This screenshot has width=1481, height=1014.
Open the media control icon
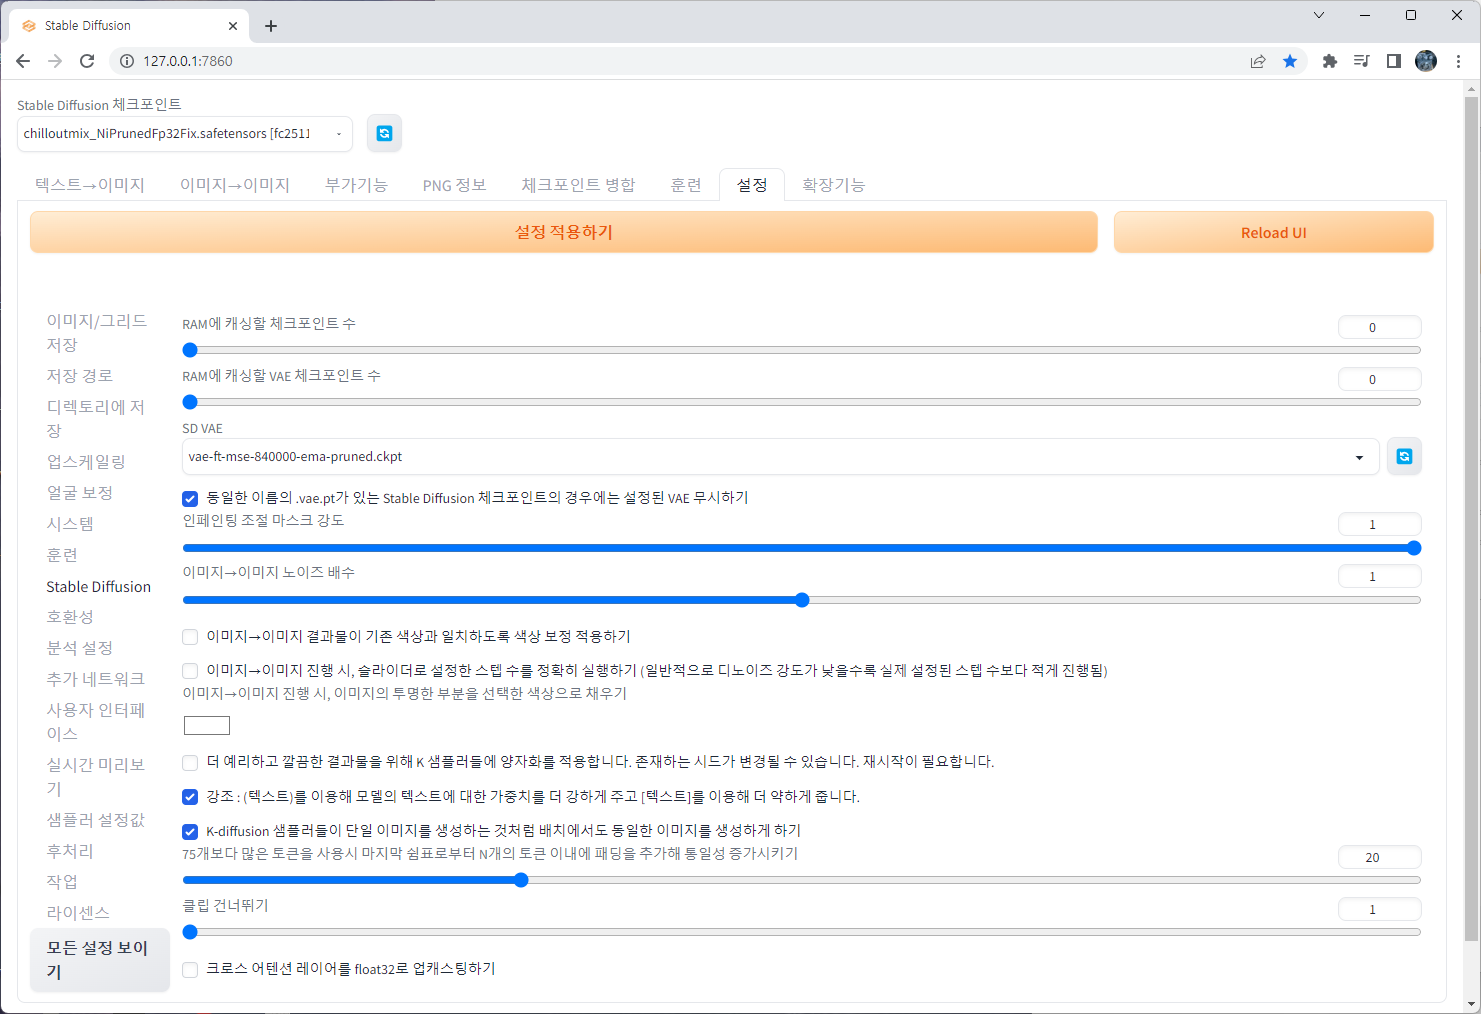1361,61
